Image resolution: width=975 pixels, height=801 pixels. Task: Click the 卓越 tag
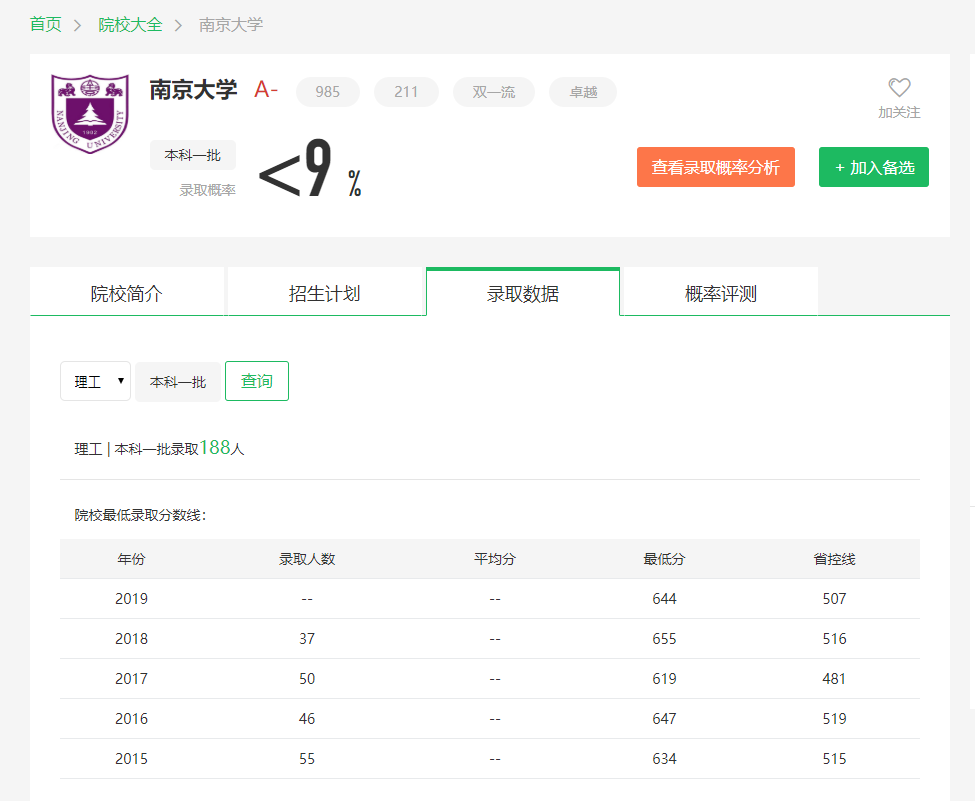583,92
